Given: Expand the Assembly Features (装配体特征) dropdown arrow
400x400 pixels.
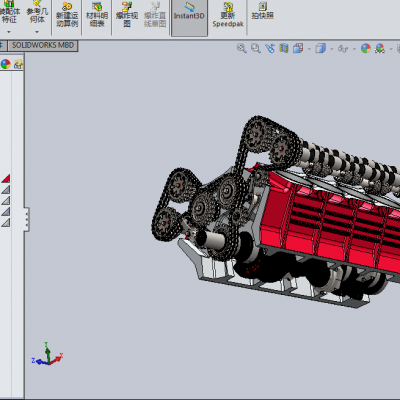Looking at the screenshot, I should (x=9, y=32).
